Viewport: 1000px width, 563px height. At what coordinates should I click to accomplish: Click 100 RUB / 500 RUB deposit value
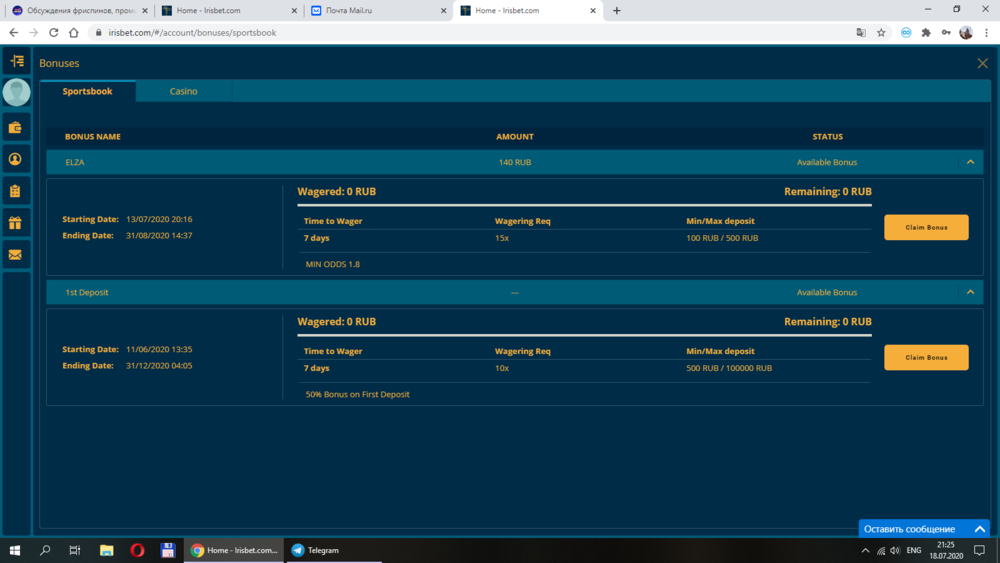(722, 238)
